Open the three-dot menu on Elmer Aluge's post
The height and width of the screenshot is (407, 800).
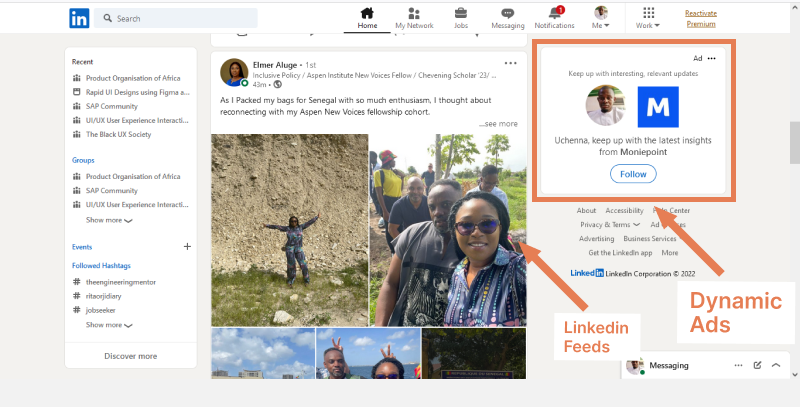(510, 63)
